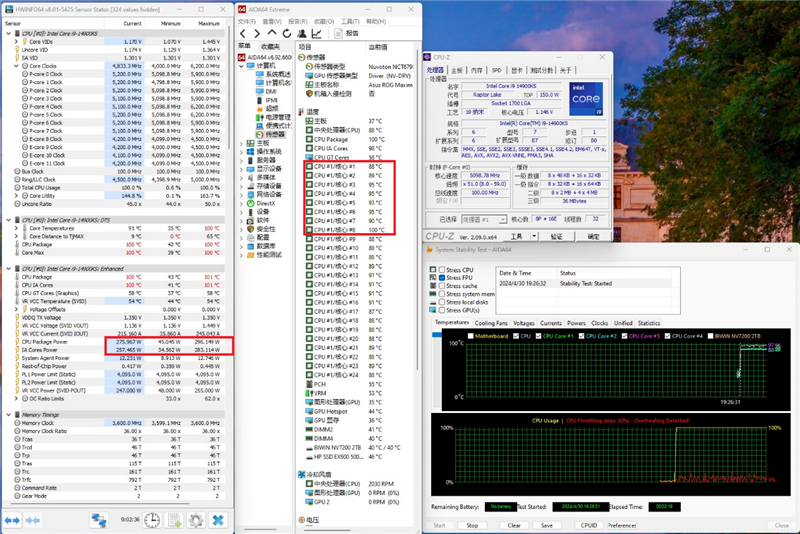Click HWiNFO log file icon
This screenshot has height=534, width=800.
coord(174,520)
